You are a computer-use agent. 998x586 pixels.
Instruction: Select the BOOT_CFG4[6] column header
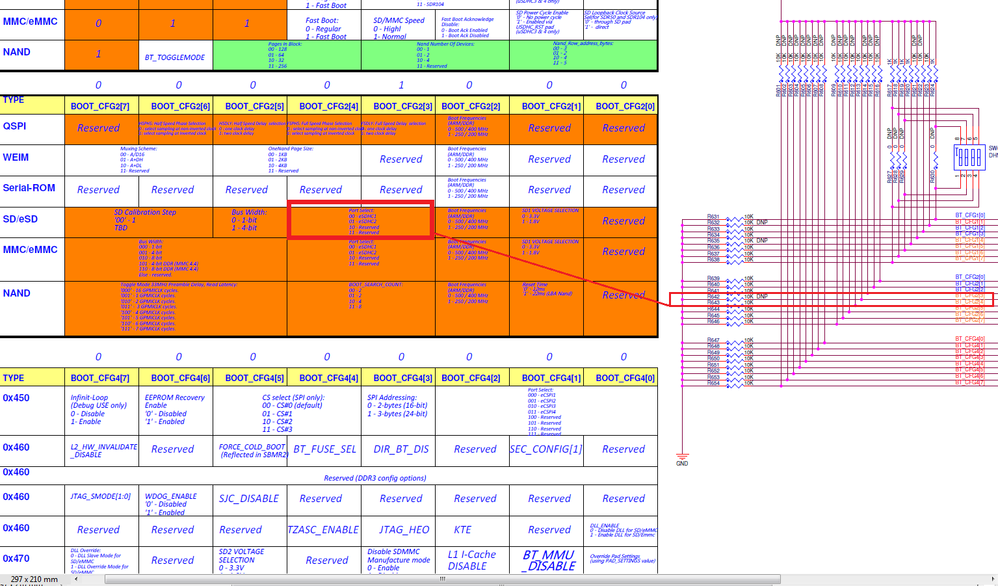(176, 378)
